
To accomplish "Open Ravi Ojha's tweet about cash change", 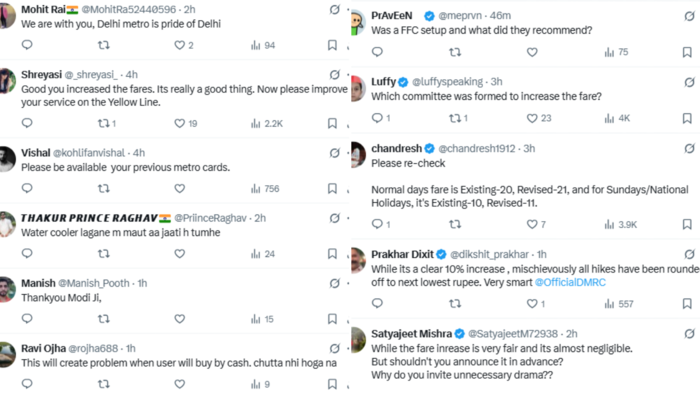I will 179,363.
